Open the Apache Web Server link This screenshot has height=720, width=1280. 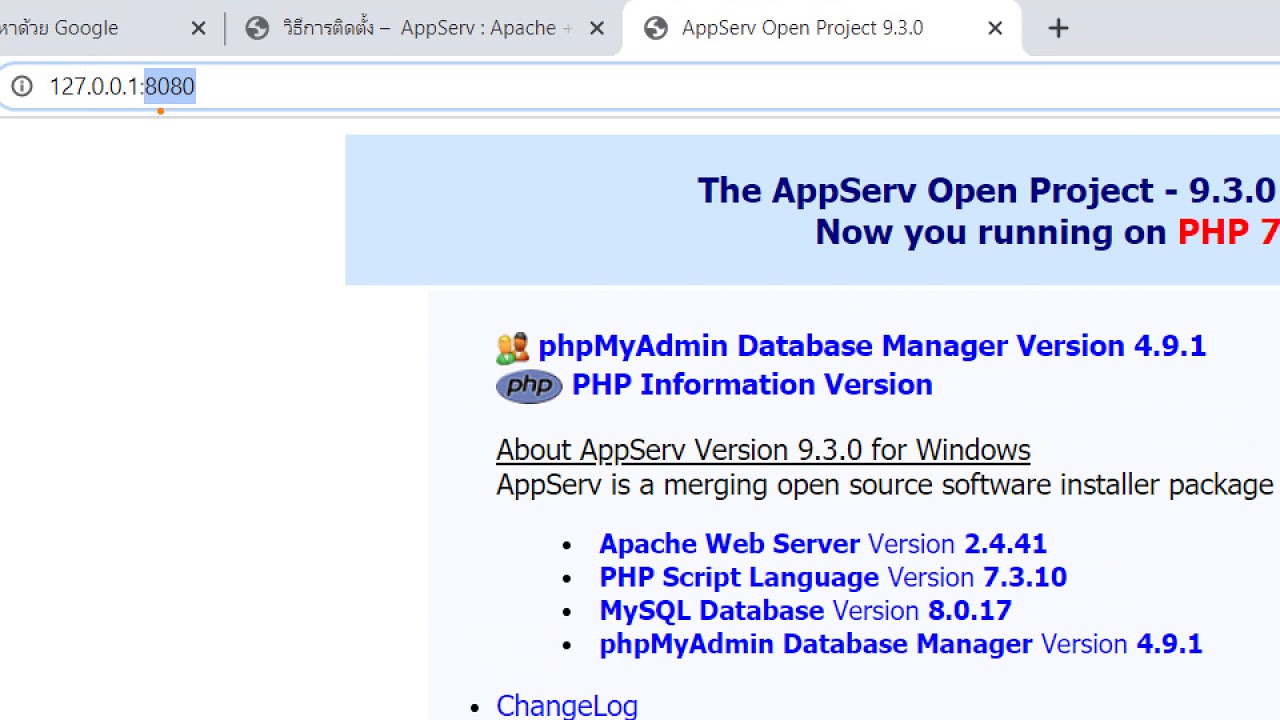tap(729, 544)
